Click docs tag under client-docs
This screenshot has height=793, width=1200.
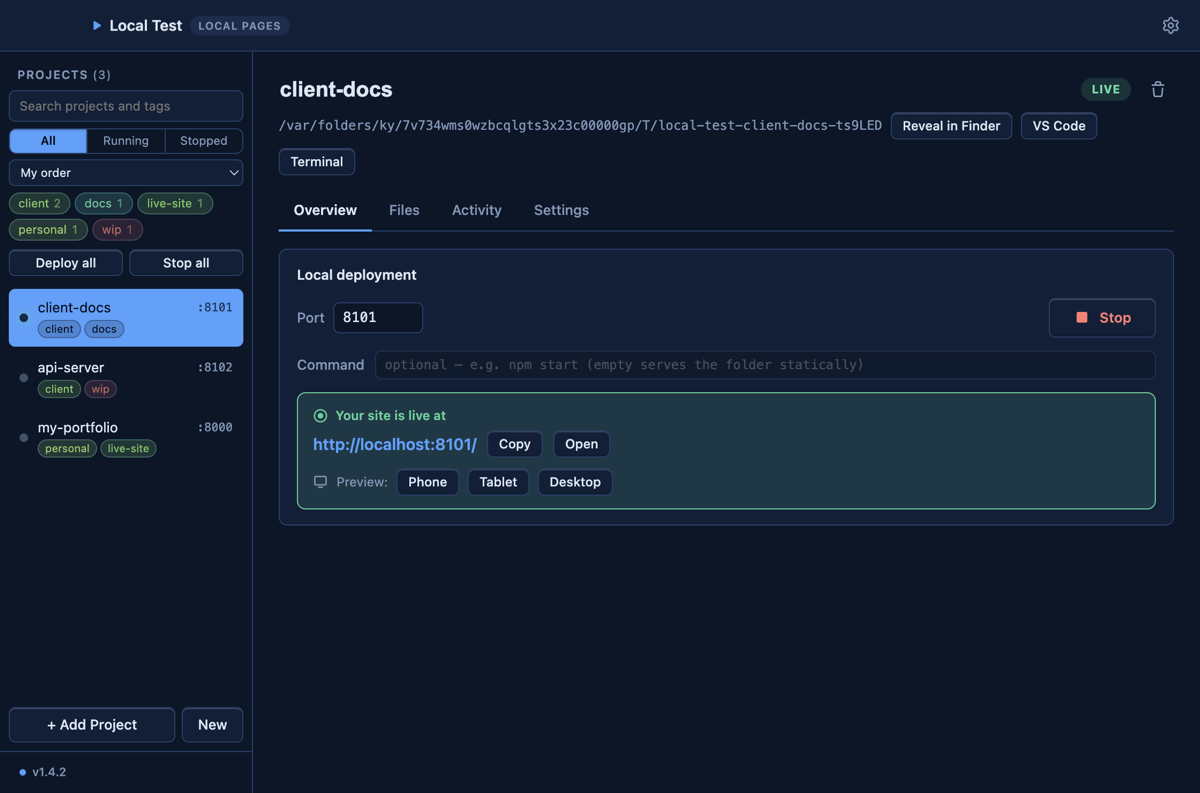click(x=104, y=329)
